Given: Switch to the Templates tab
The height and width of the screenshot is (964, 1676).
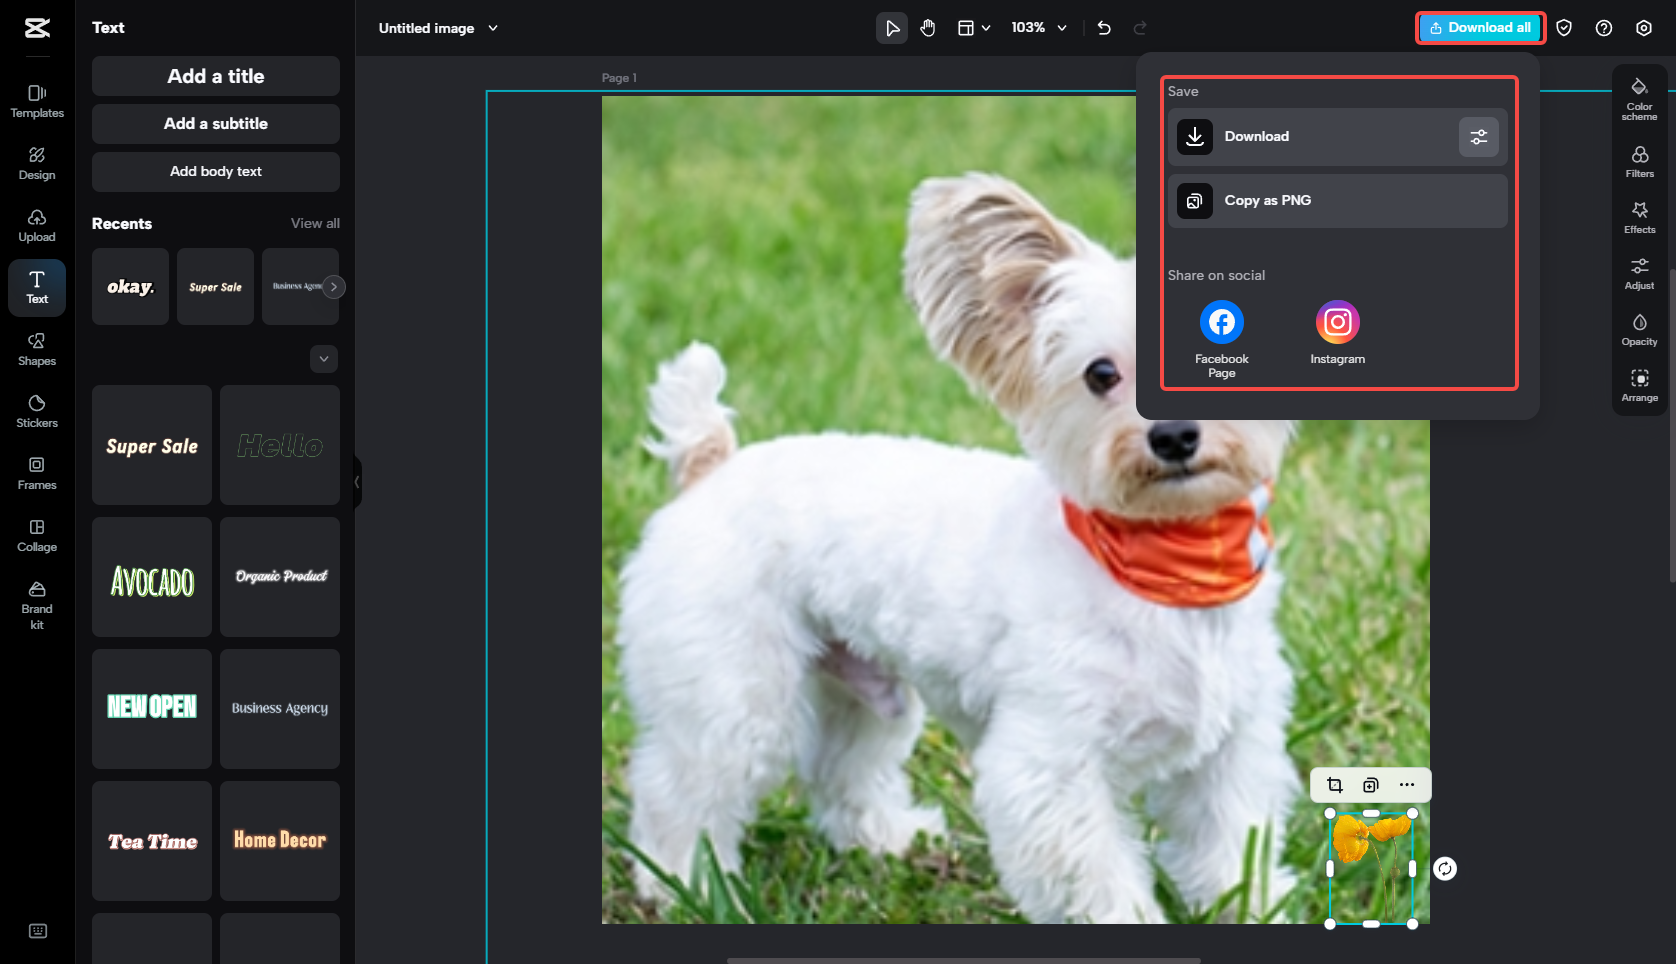Looking at the screenshot, I should click(37, 101).
